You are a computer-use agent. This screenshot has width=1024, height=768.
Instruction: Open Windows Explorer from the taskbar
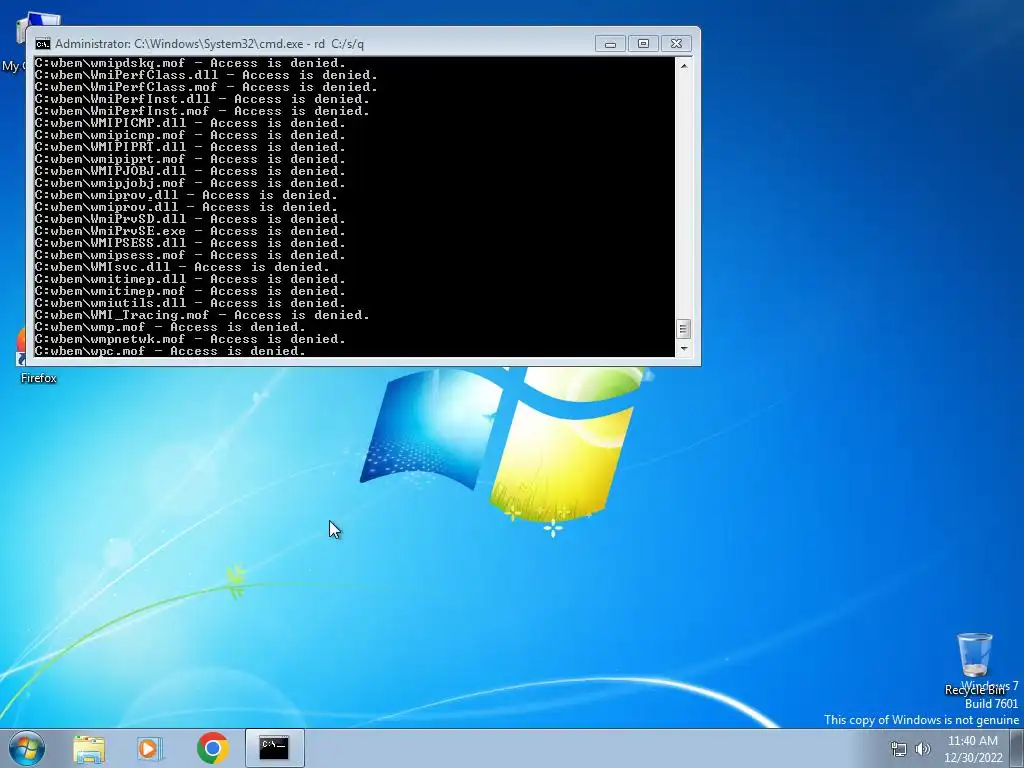(x=89, y=748)
